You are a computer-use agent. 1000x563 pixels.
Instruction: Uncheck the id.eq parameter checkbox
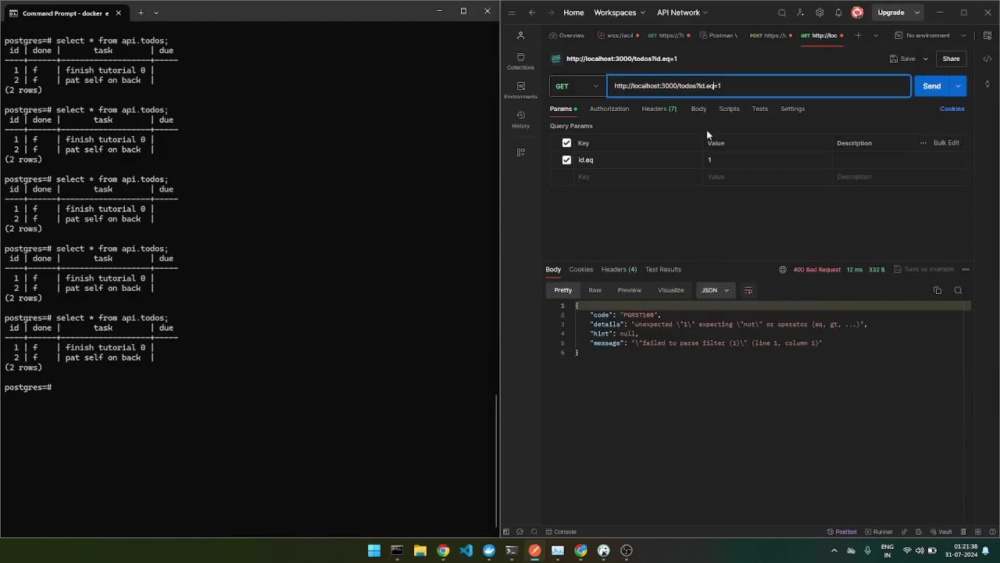(566, 160)
